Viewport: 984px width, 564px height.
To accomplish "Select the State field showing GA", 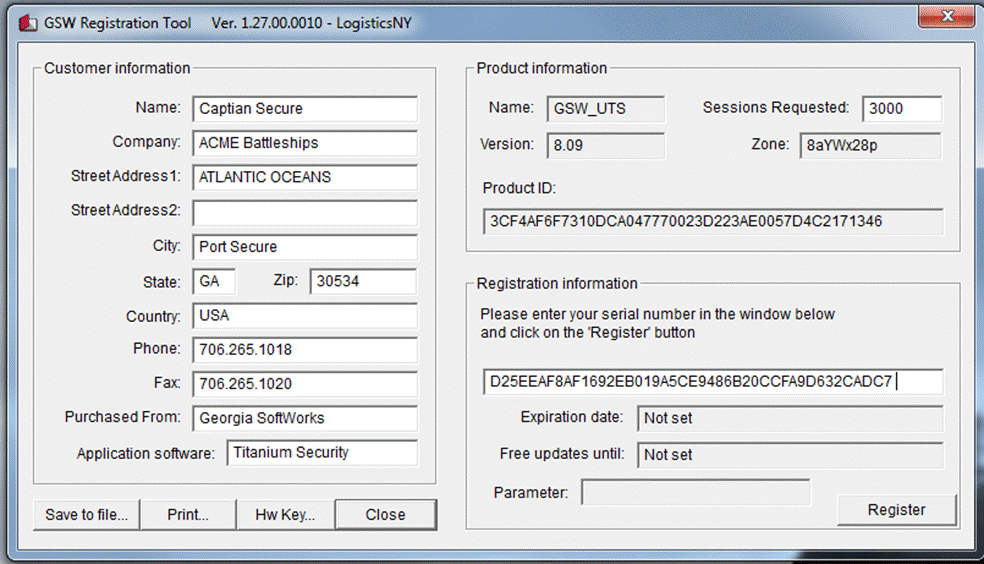I will pos(214,281).
